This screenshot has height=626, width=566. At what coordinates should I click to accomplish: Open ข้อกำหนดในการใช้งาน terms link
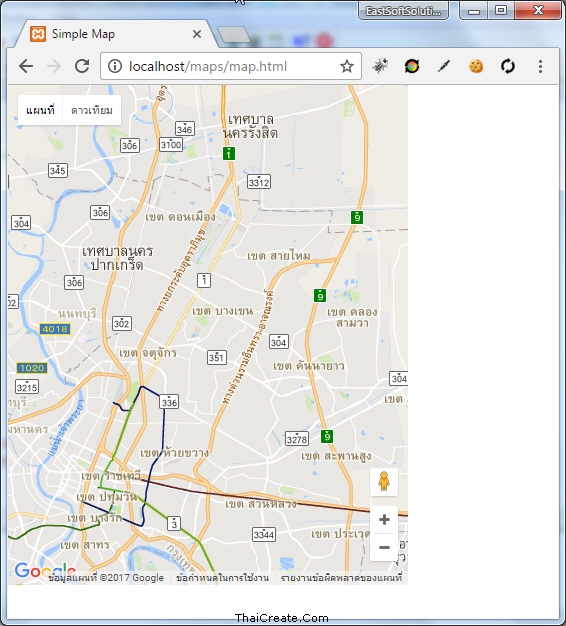point(222,578)
